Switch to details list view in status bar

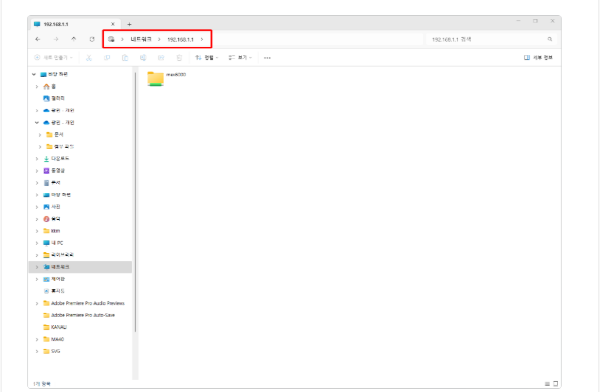tap(547, 384)
